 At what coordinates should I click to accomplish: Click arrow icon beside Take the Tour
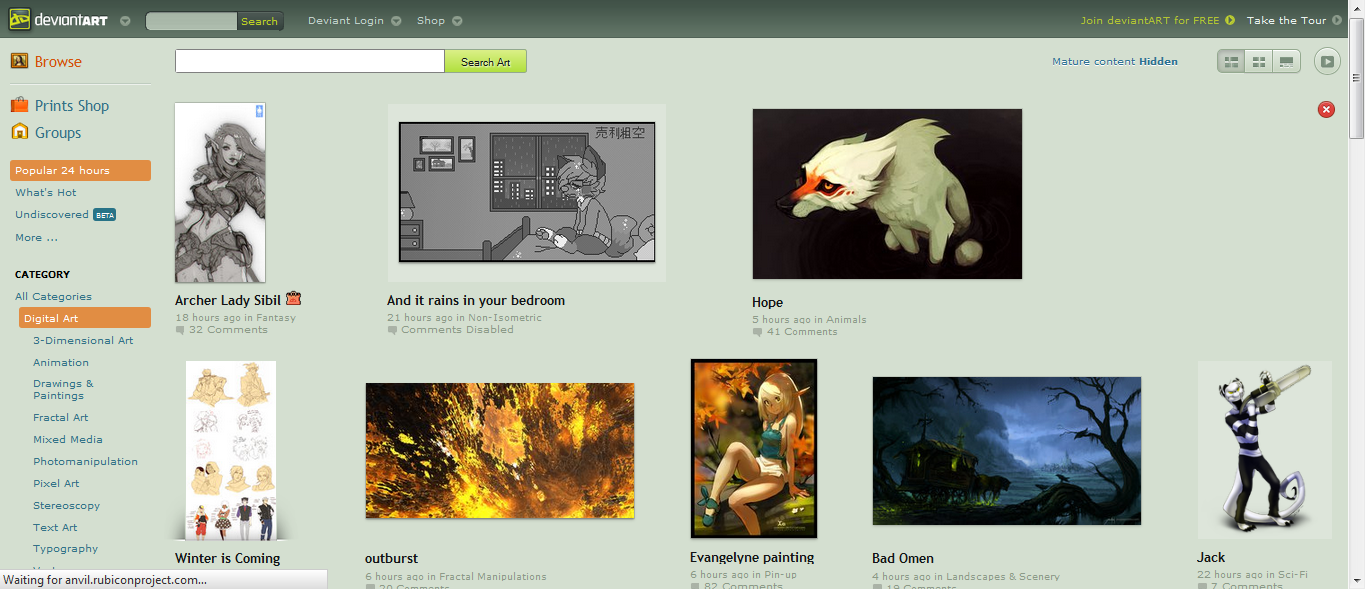pyautogui.click(x=1337, y=20)
